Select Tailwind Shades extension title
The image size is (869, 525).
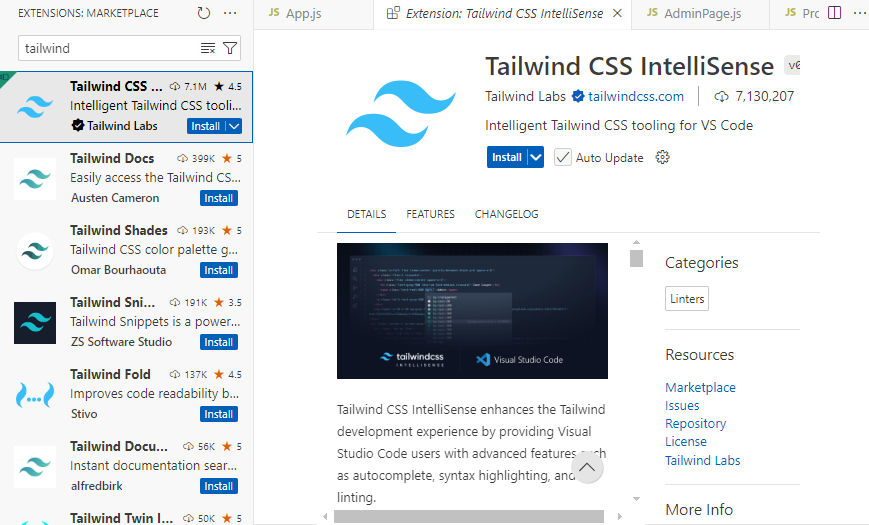point(119,231)
